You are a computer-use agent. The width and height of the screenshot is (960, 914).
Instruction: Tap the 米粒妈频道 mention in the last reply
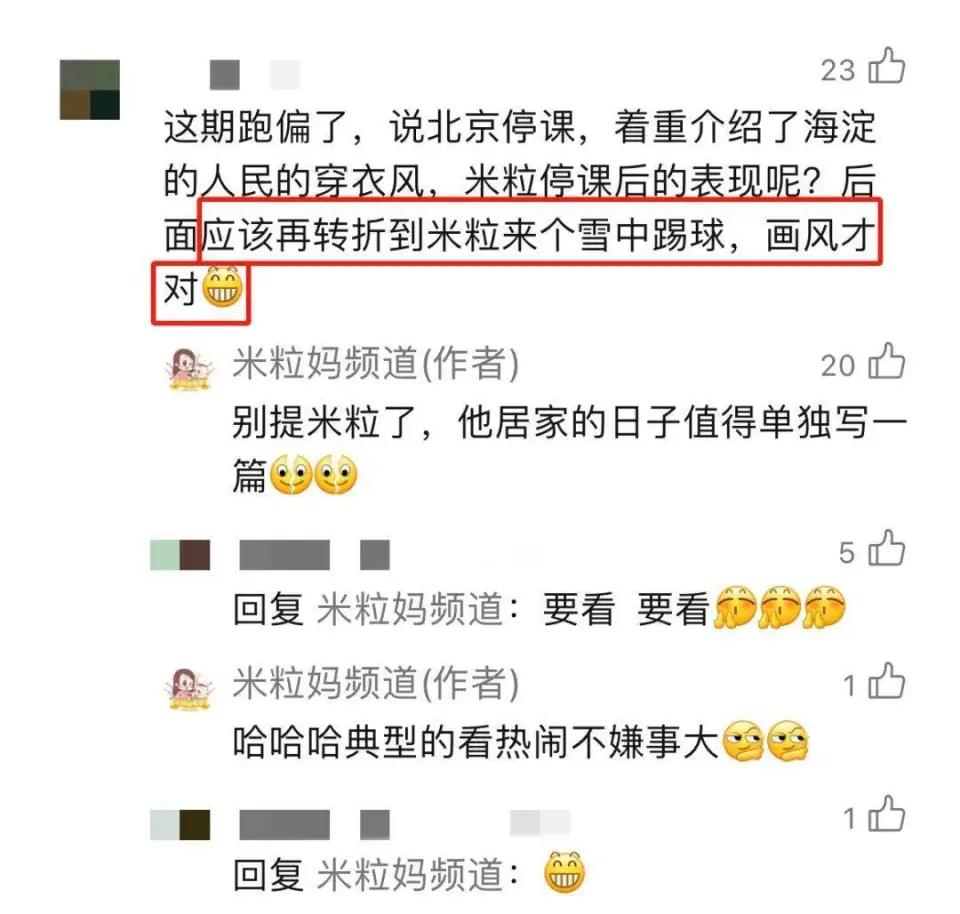click(410, 874)
